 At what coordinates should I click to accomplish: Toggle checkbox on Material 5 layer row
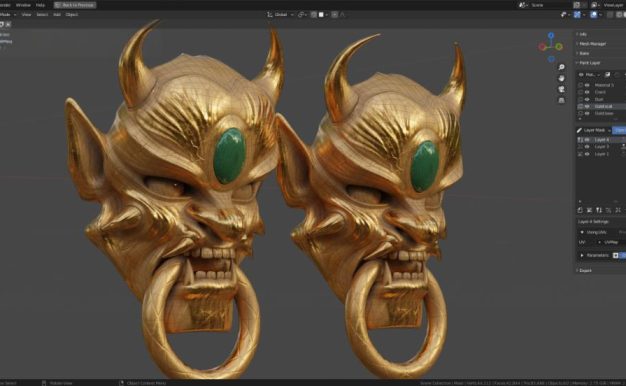[x=580, y=85]
